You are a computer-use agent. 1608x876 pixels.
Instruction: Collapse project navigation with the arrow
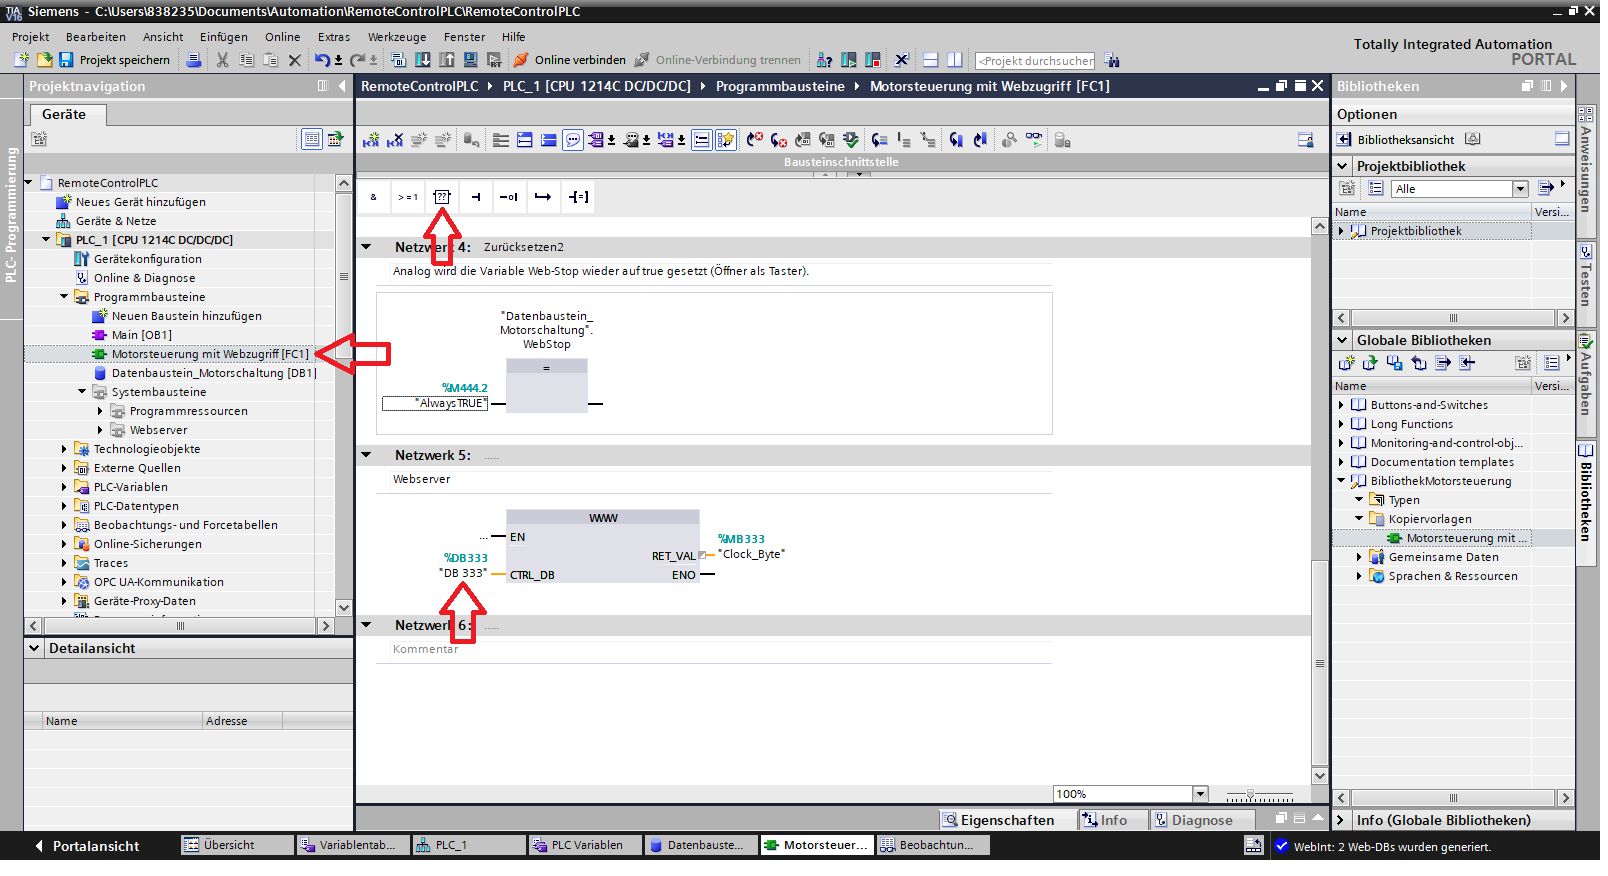pyautogui.click(x=341, y=86)
